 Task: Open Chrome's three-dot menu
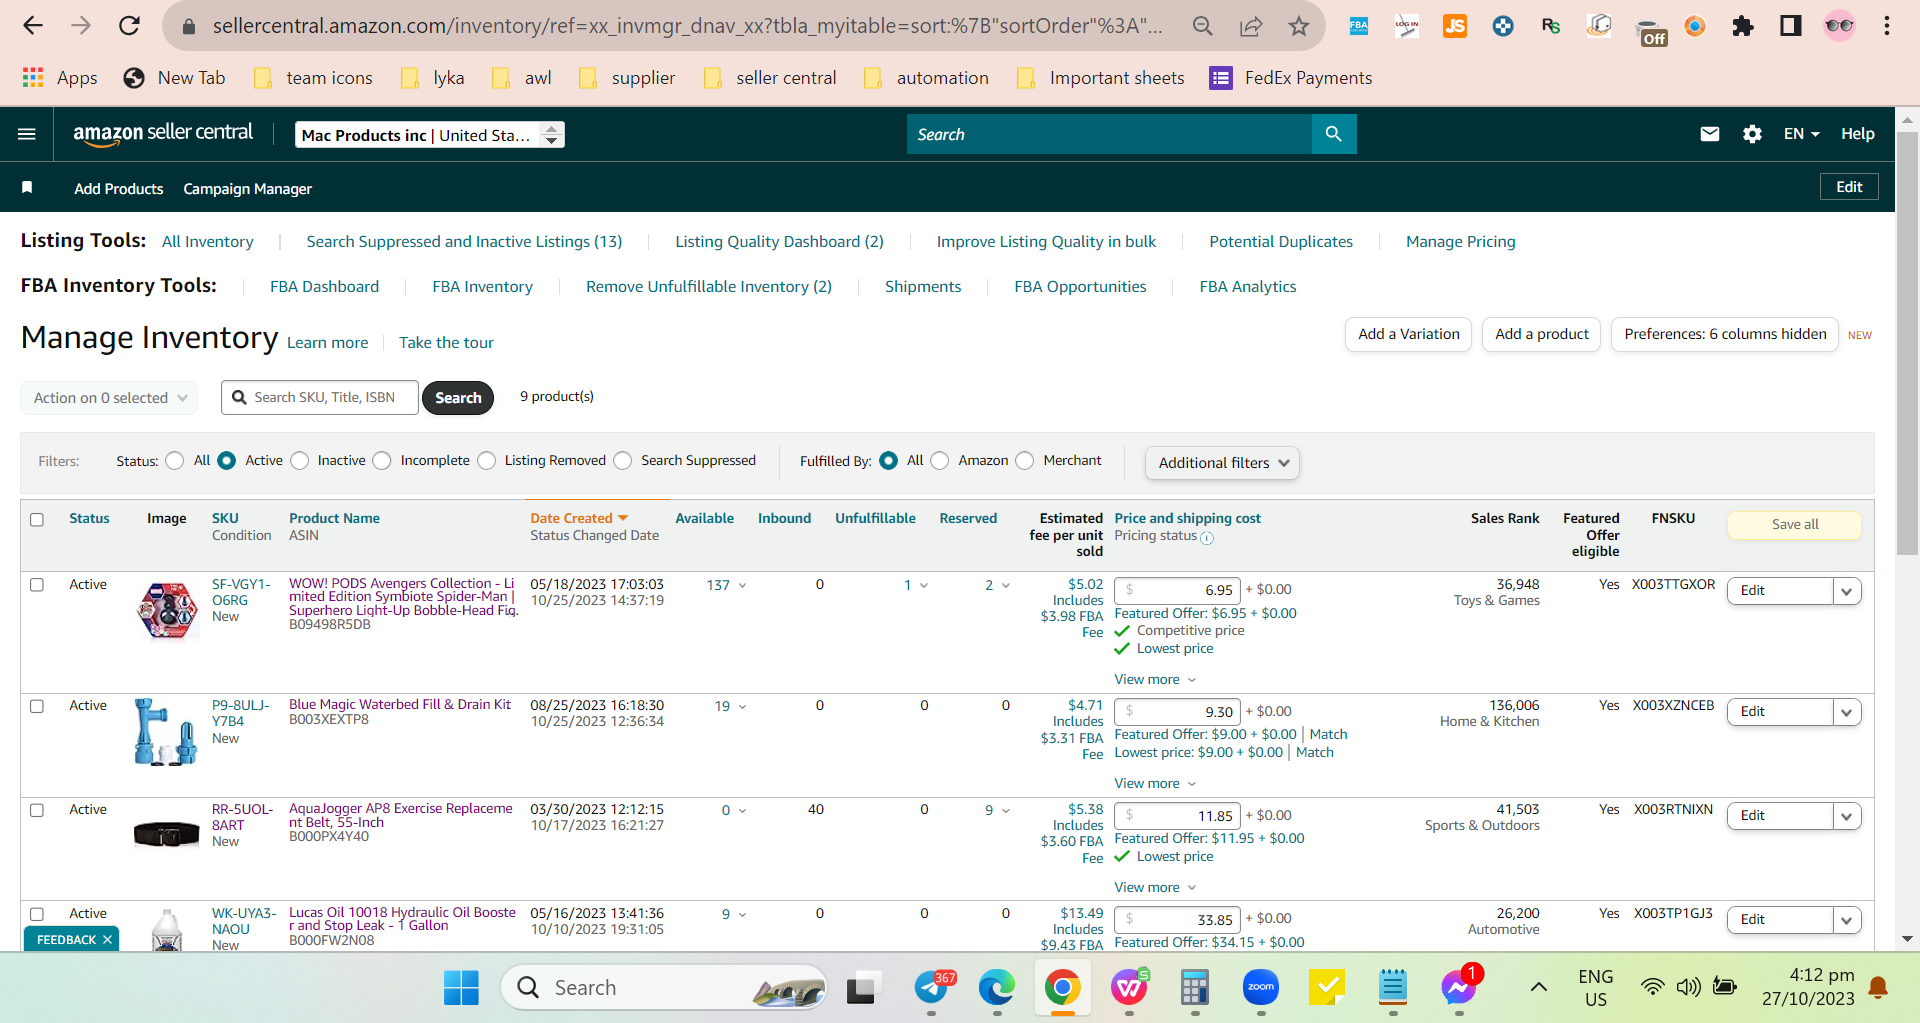tap(1887, 26)
